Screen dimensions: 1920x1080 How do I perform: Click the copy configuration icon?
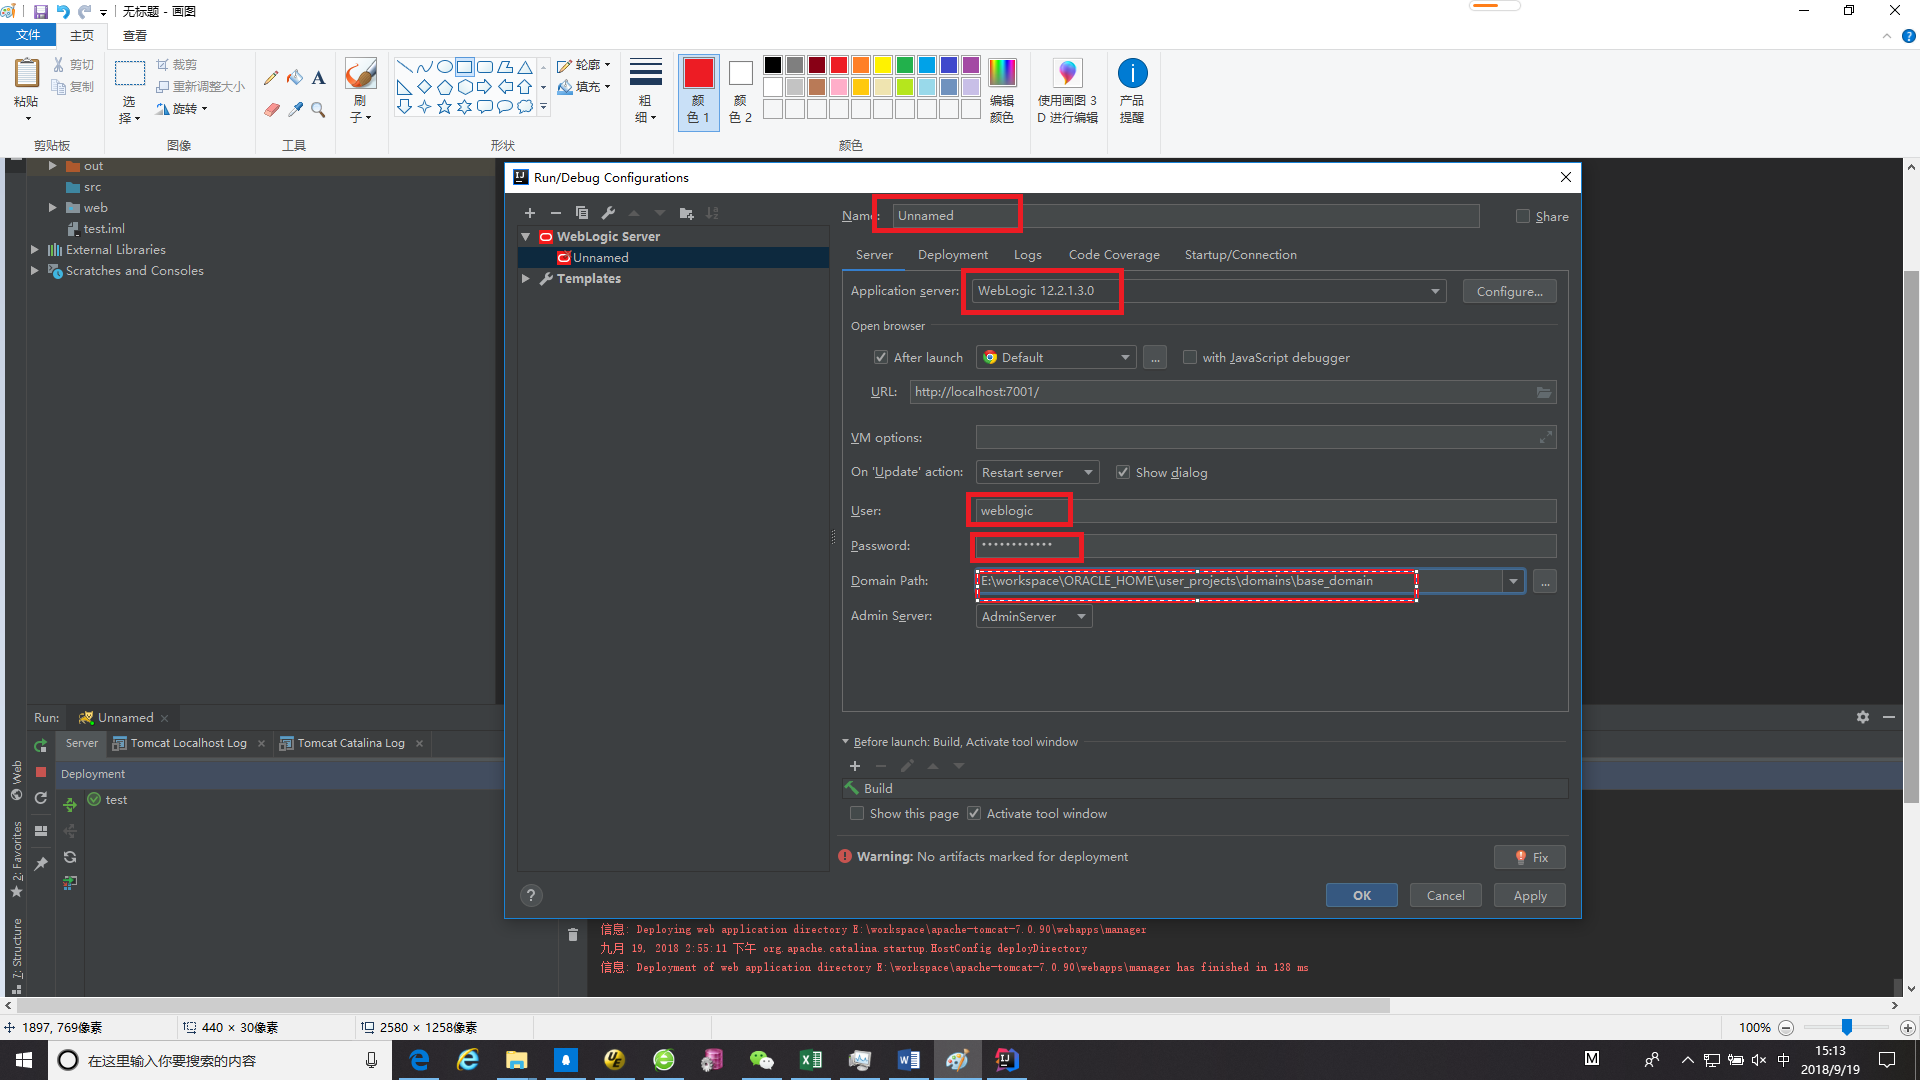click(x=582, y=213)
